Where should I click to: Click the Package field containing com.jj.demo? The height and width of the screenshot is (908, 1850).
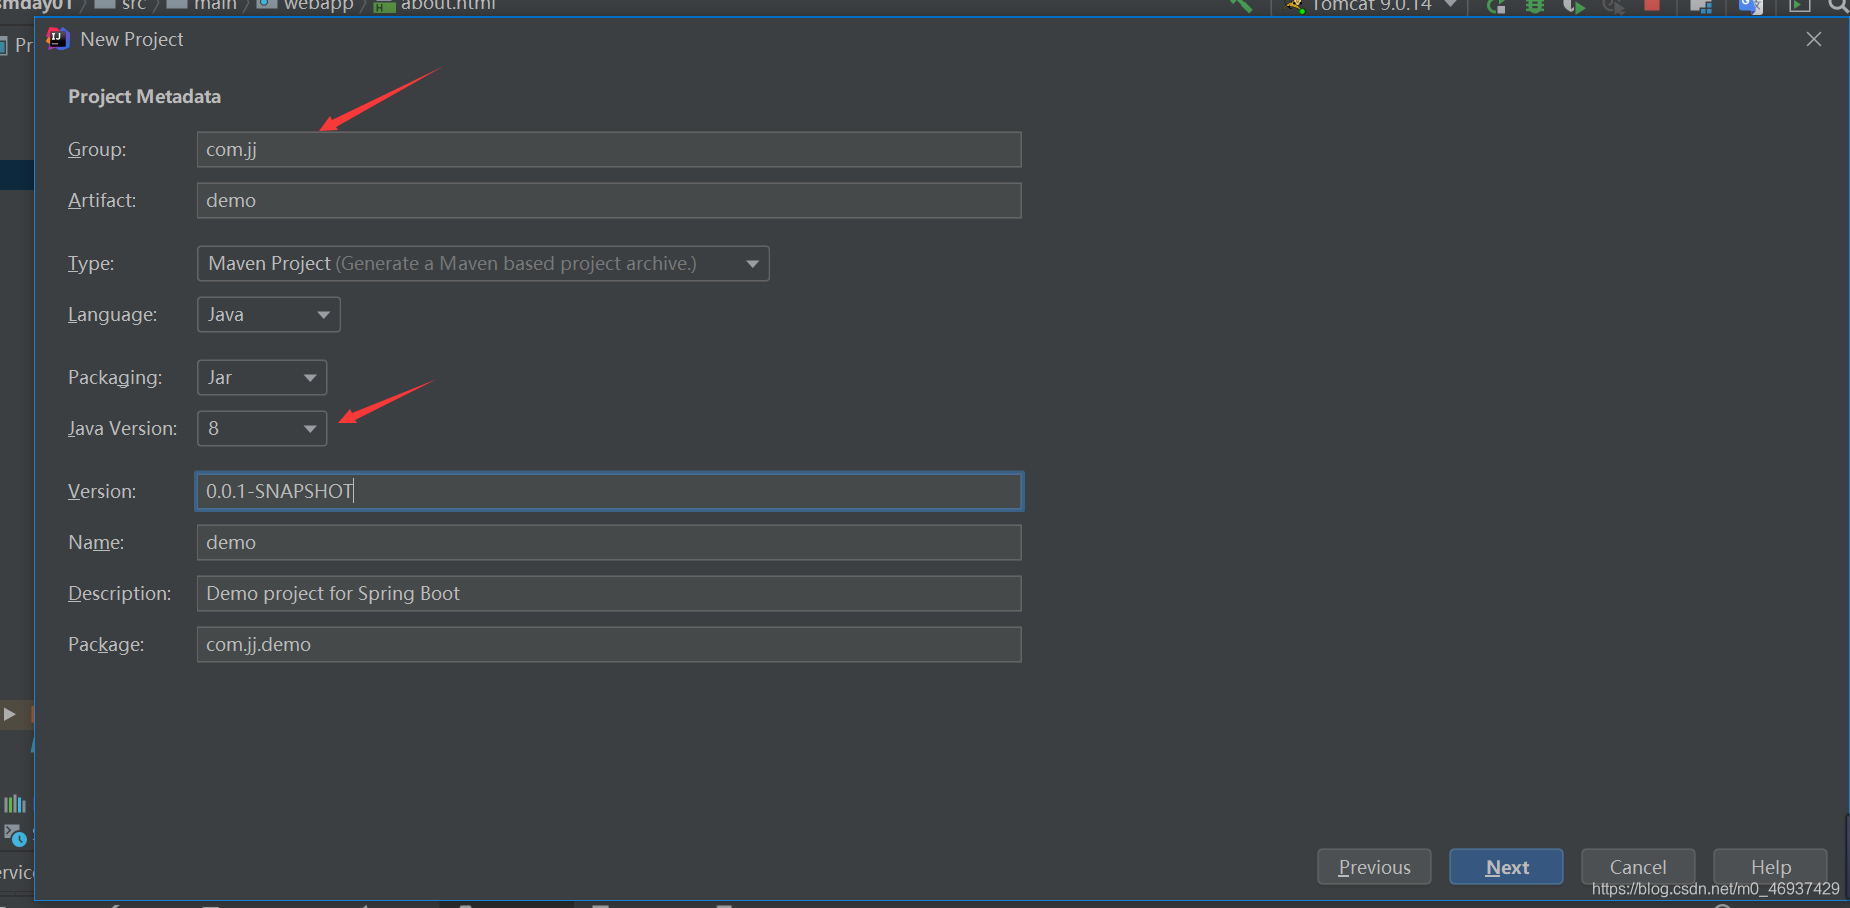[609, 645]
